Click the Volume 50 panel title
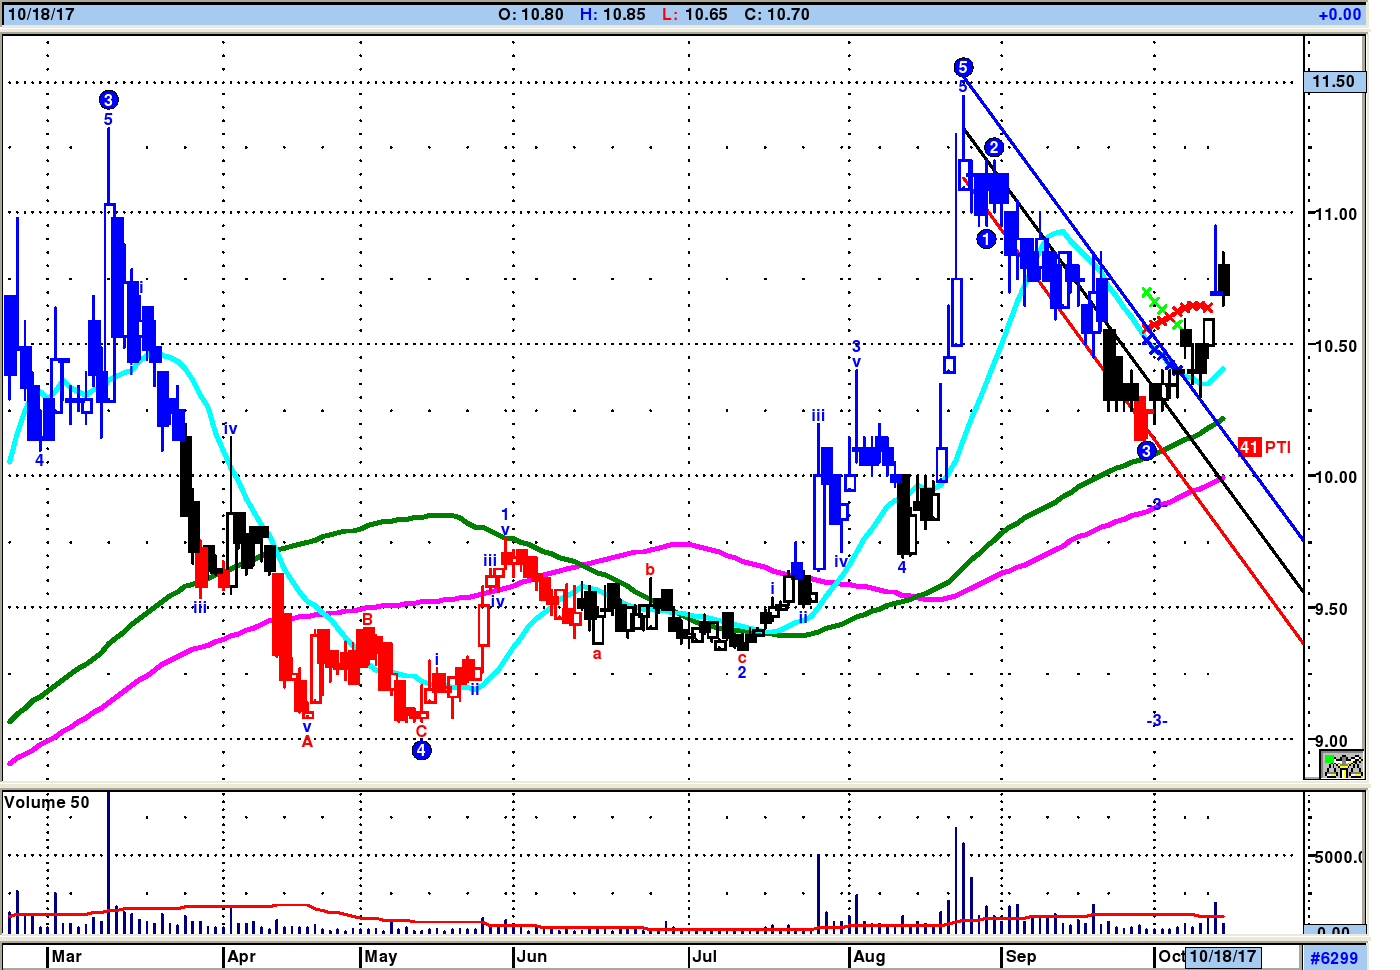The image size is (1400, 970). coord(47,802)
